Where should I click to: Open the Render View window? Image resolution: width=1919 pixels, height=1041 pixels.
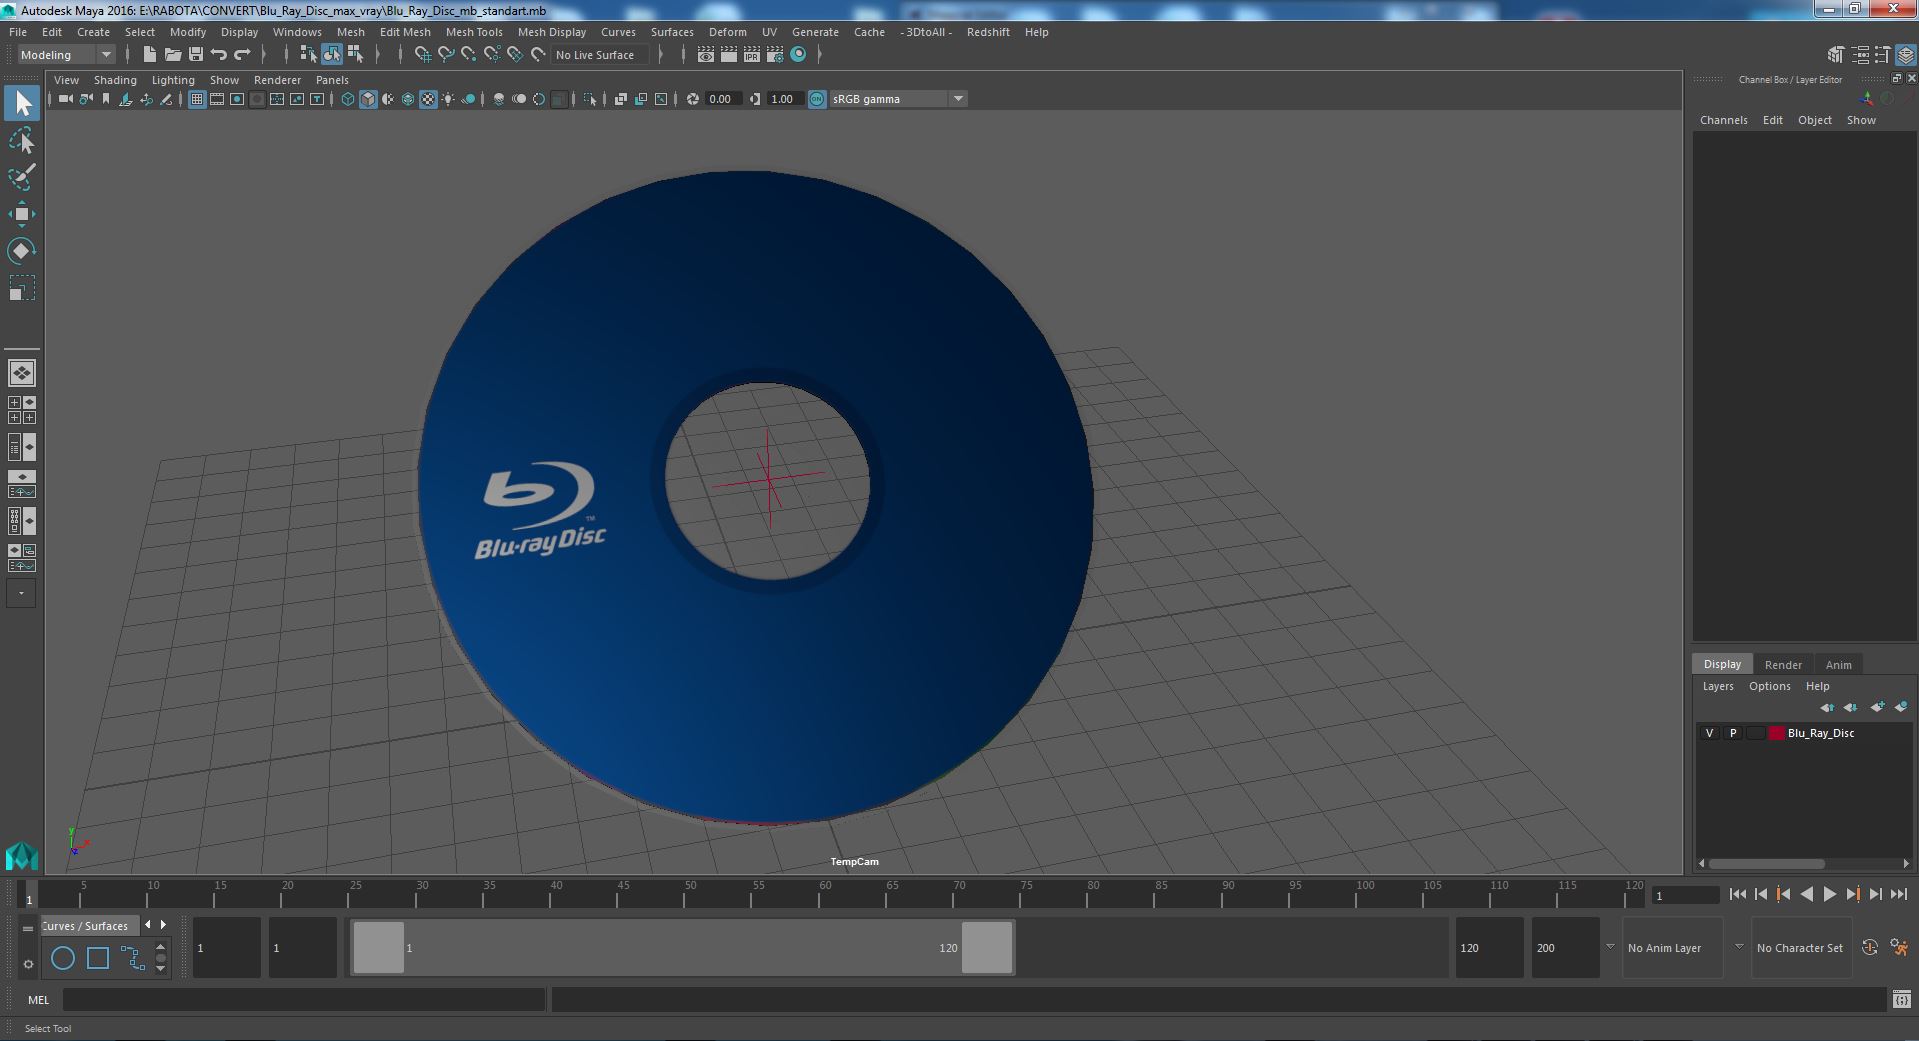706,55
